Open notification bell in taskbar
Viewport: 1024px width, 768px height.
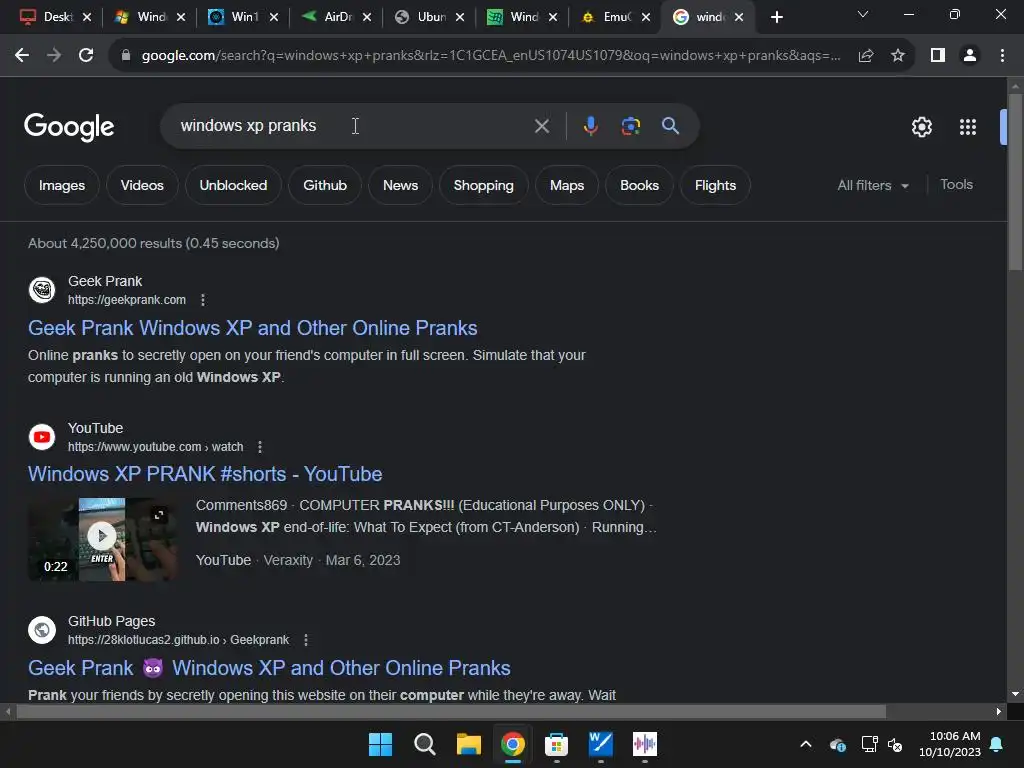(x=997, y=744)
